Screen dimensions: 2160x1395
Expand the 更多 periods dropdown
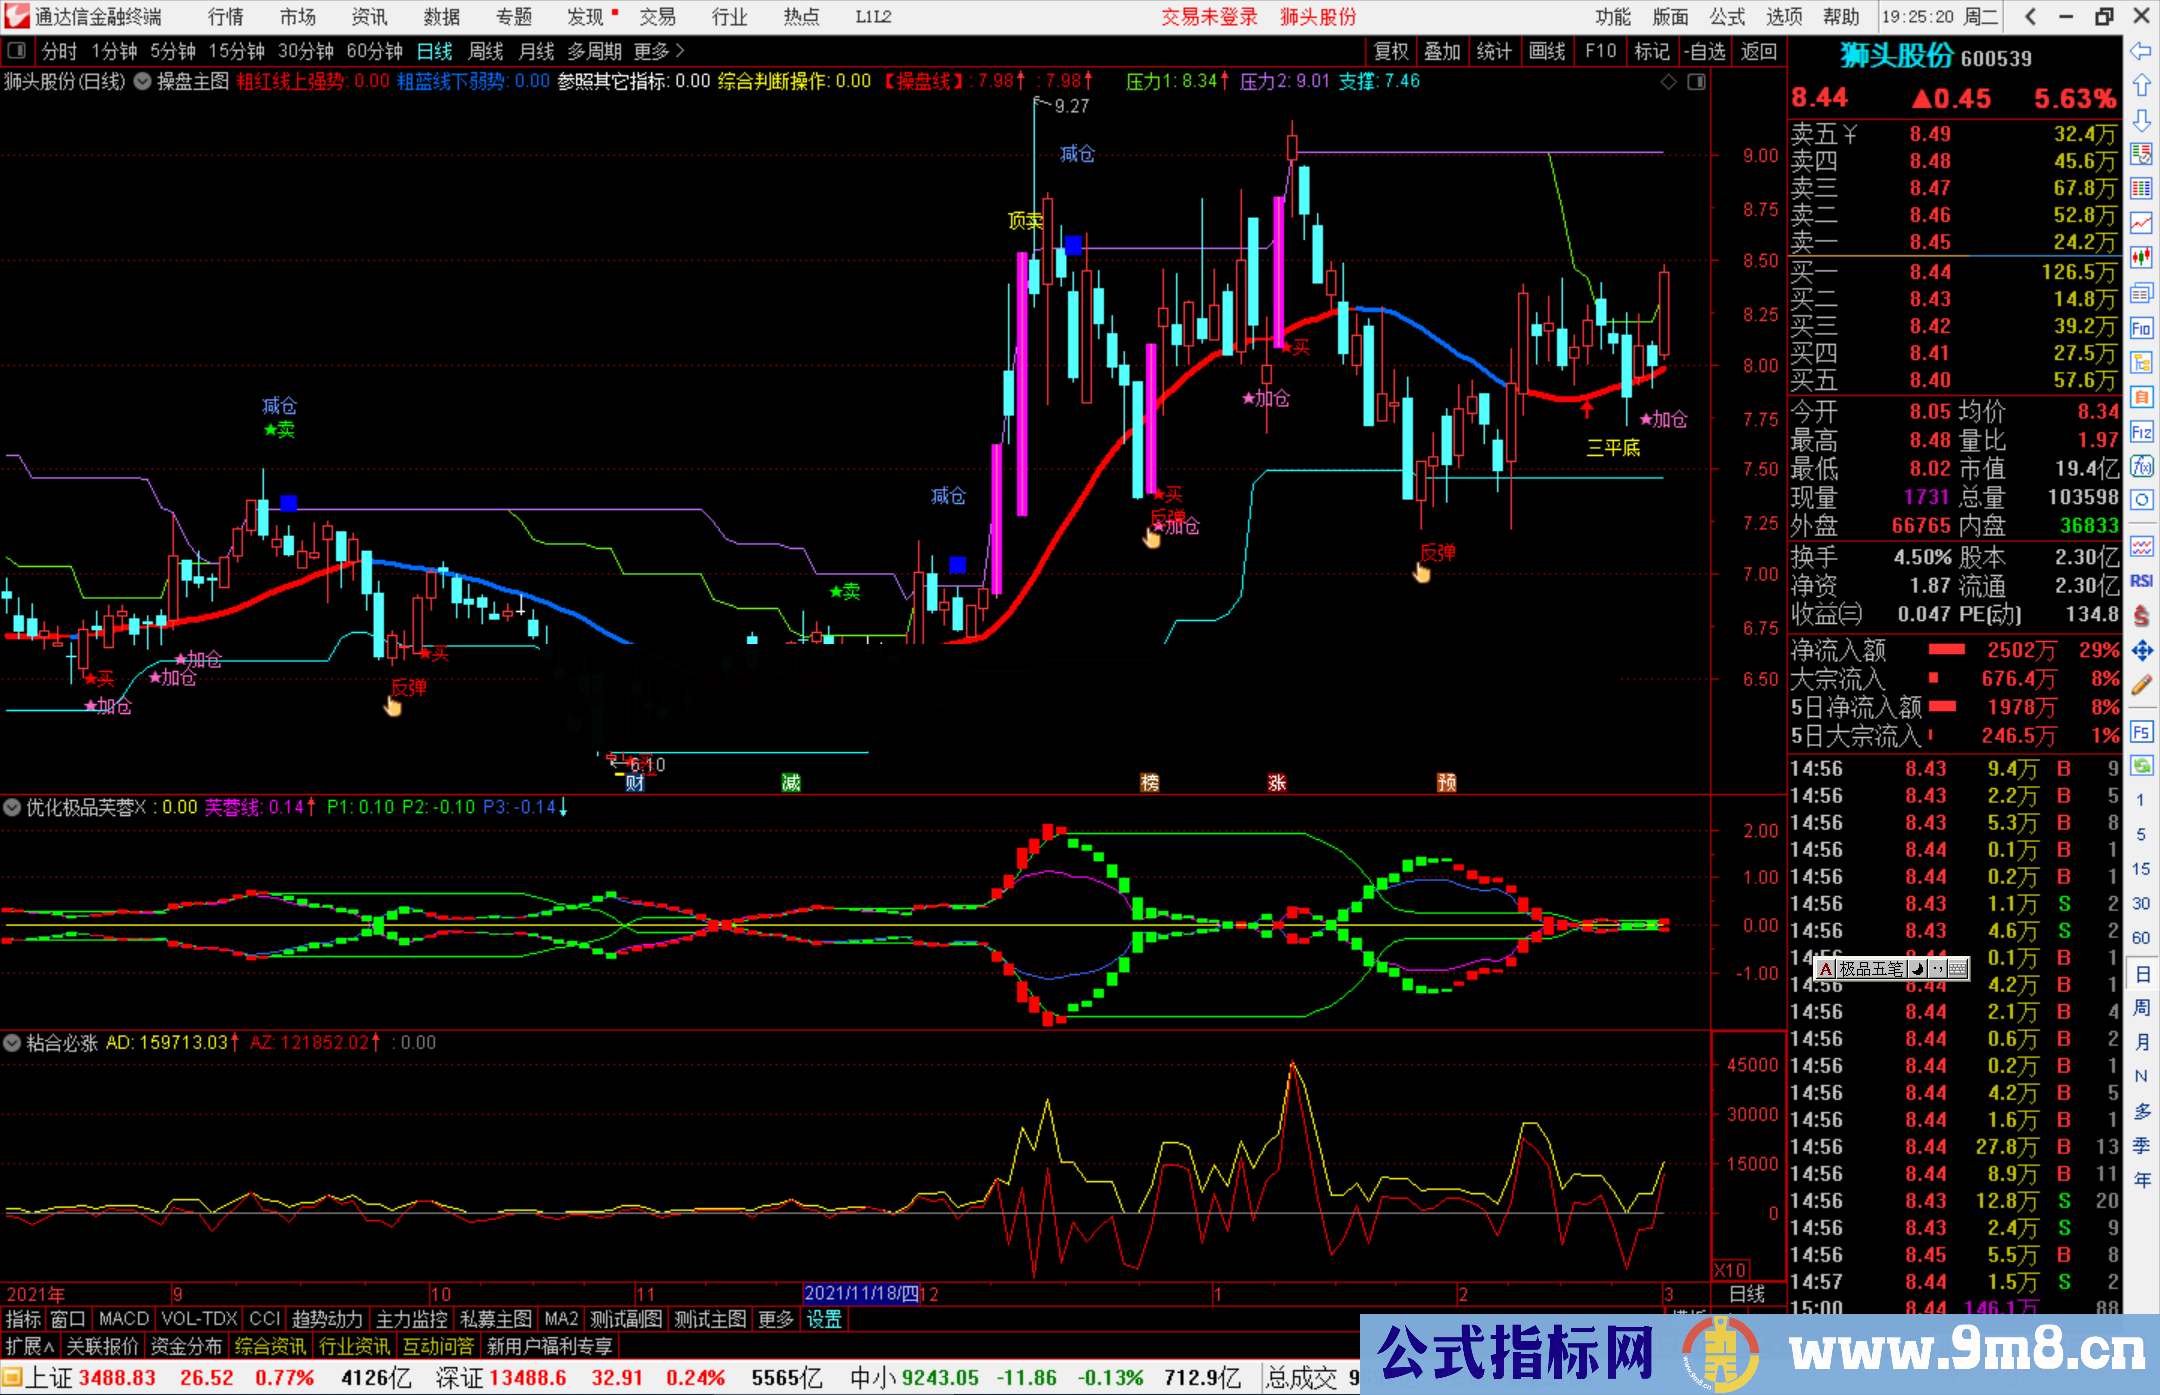pos(658,51)
